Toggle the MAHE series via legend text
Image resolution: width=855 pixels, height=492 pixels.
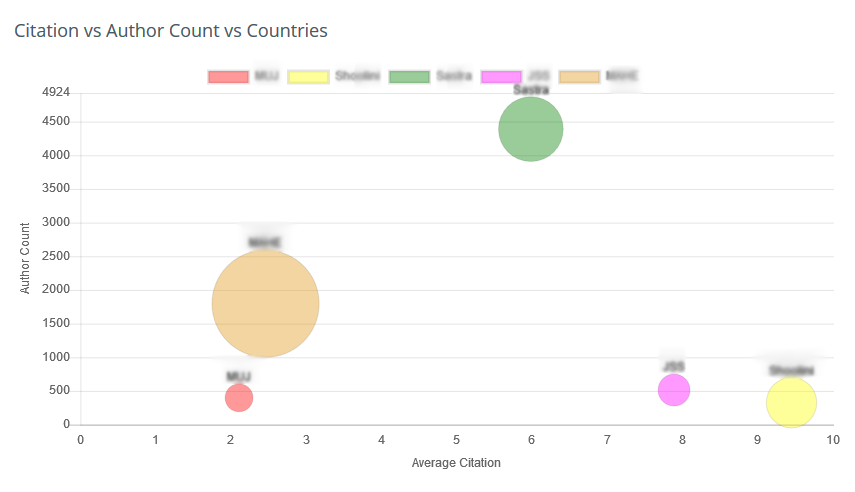point(621,77)
